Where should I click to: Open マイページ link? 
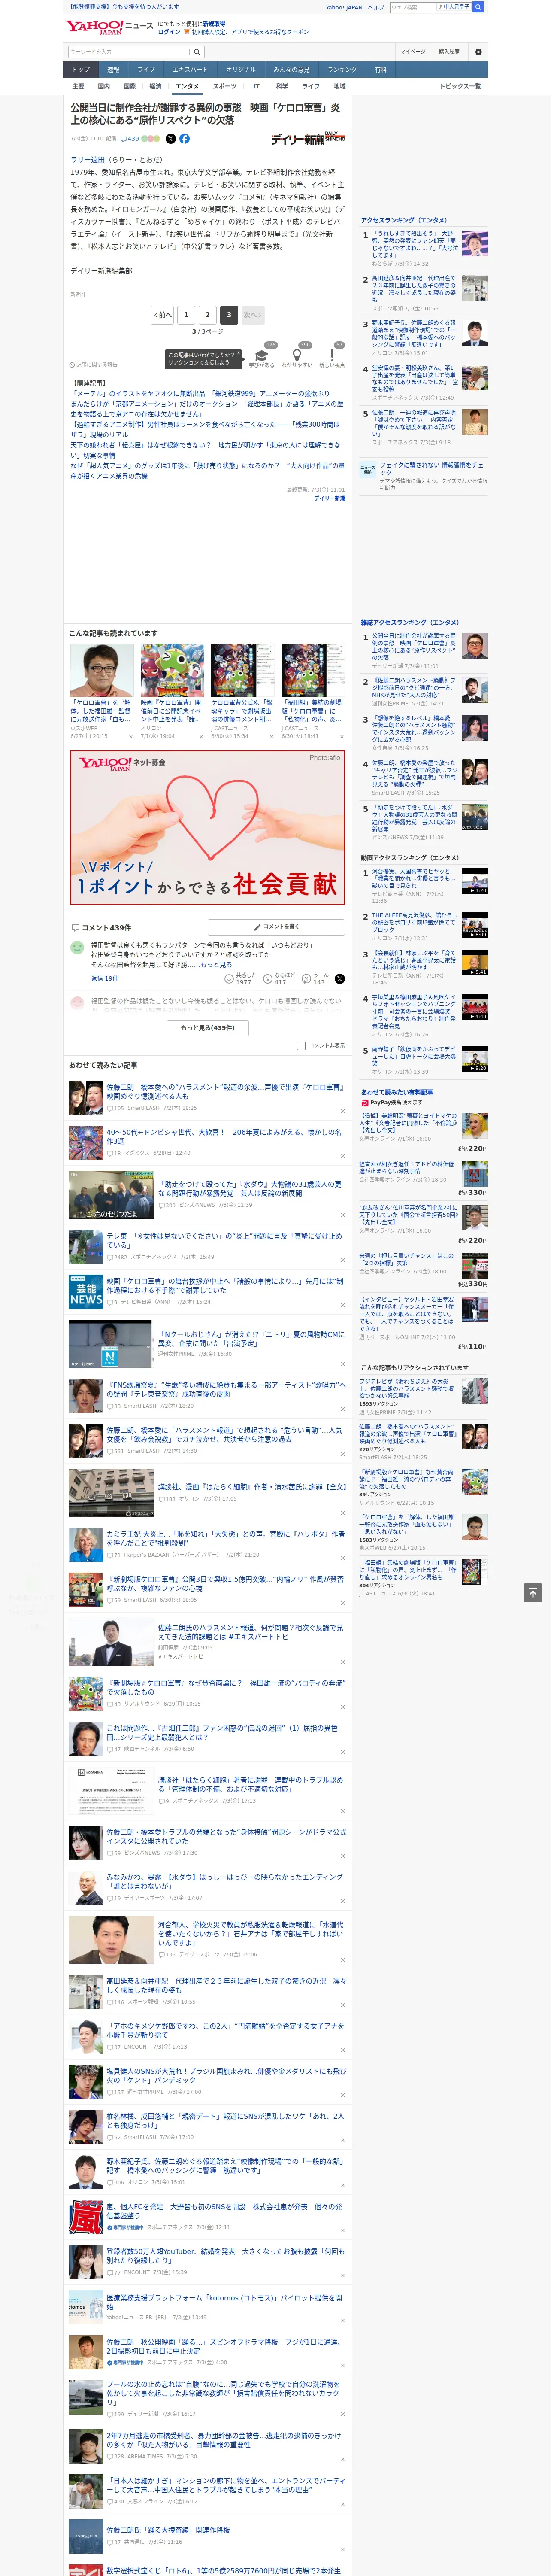tap(412, 51)
